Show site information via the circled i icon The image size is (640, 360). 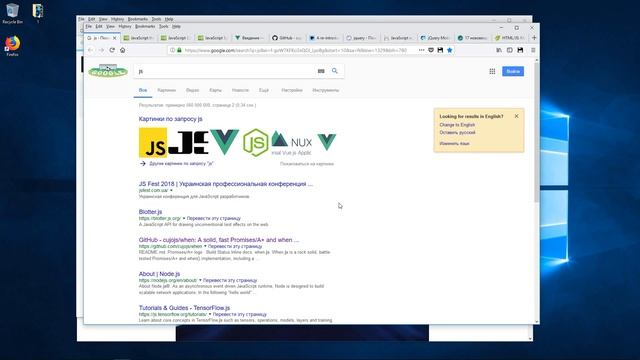coord(173,50)
